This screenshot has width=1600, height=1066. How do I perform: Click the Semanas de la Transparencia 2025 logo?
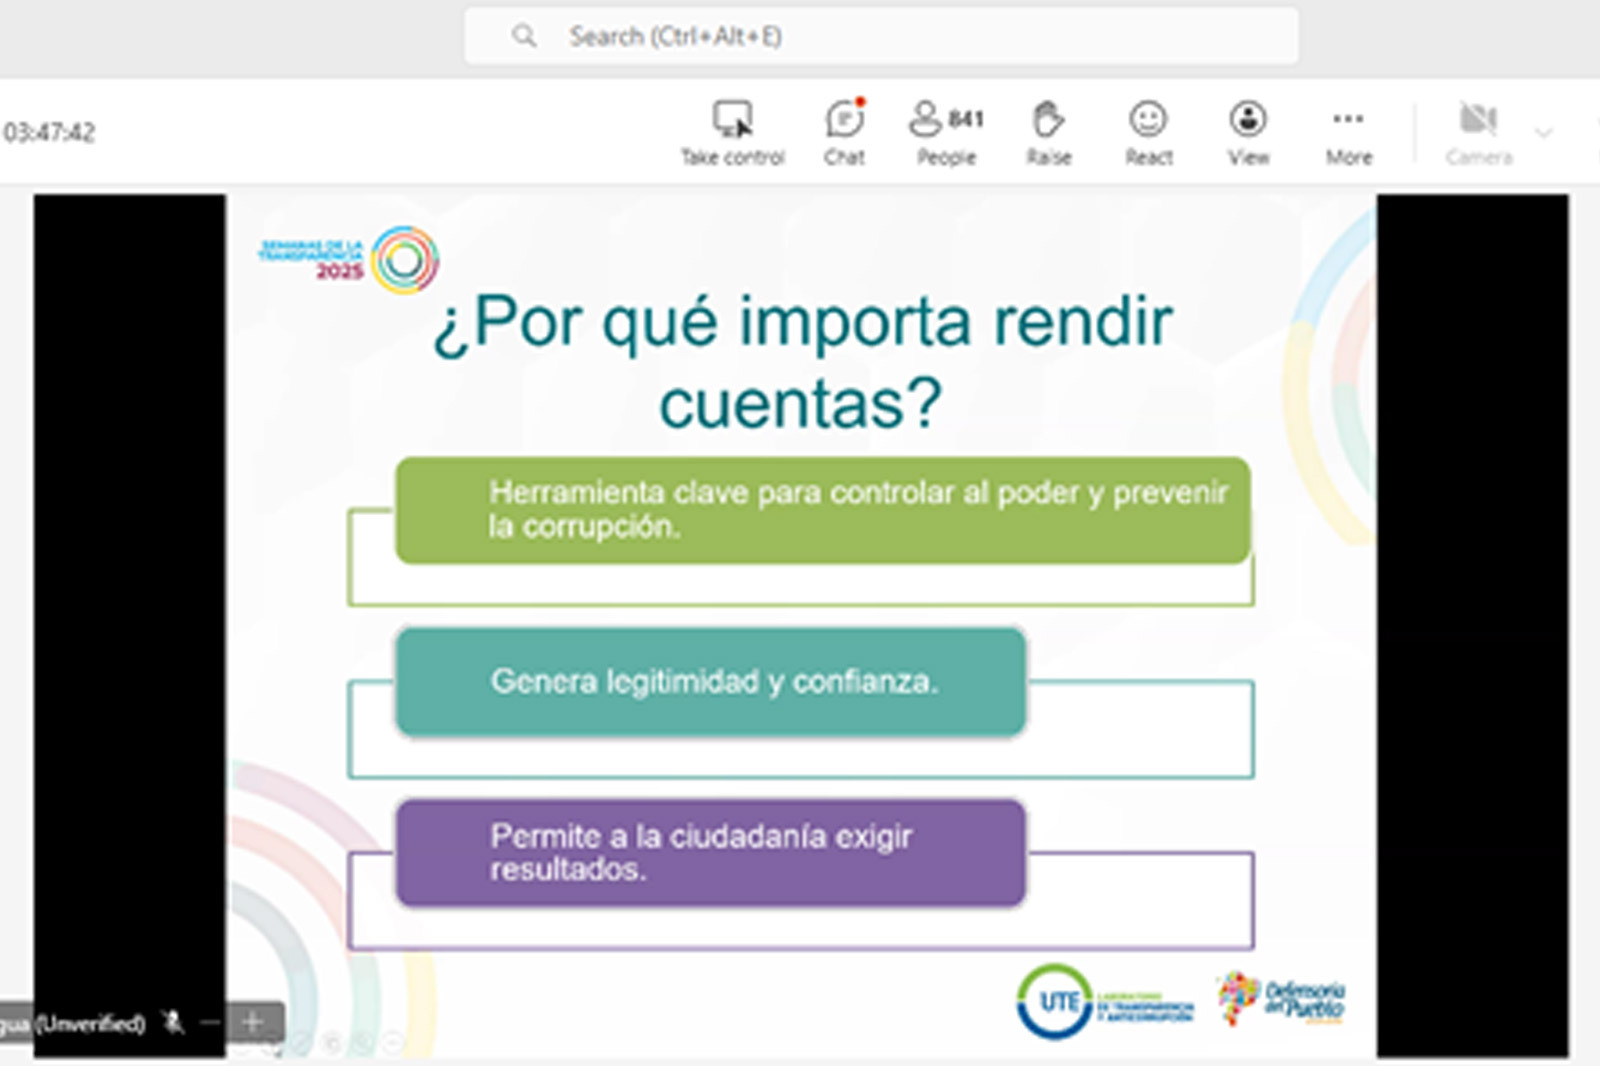[x=349, y=260]
